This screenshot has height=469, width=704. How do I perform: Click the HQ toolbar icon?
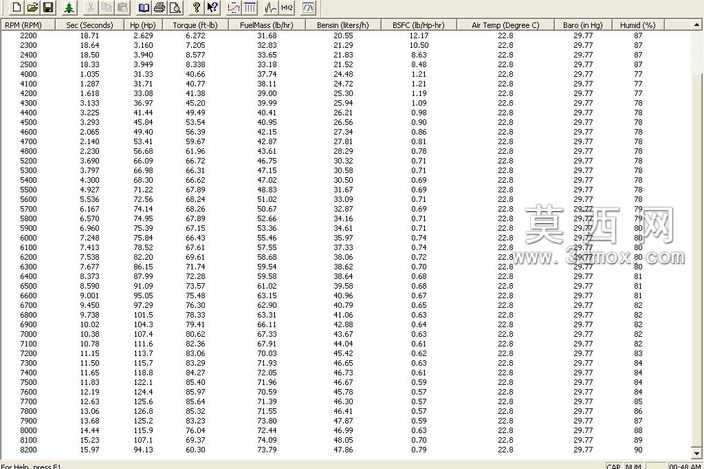286,7
